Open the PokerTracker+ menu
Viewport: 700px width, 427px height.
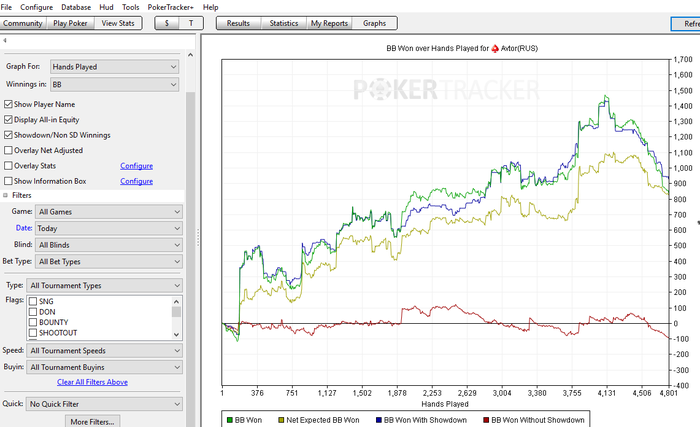171,7
